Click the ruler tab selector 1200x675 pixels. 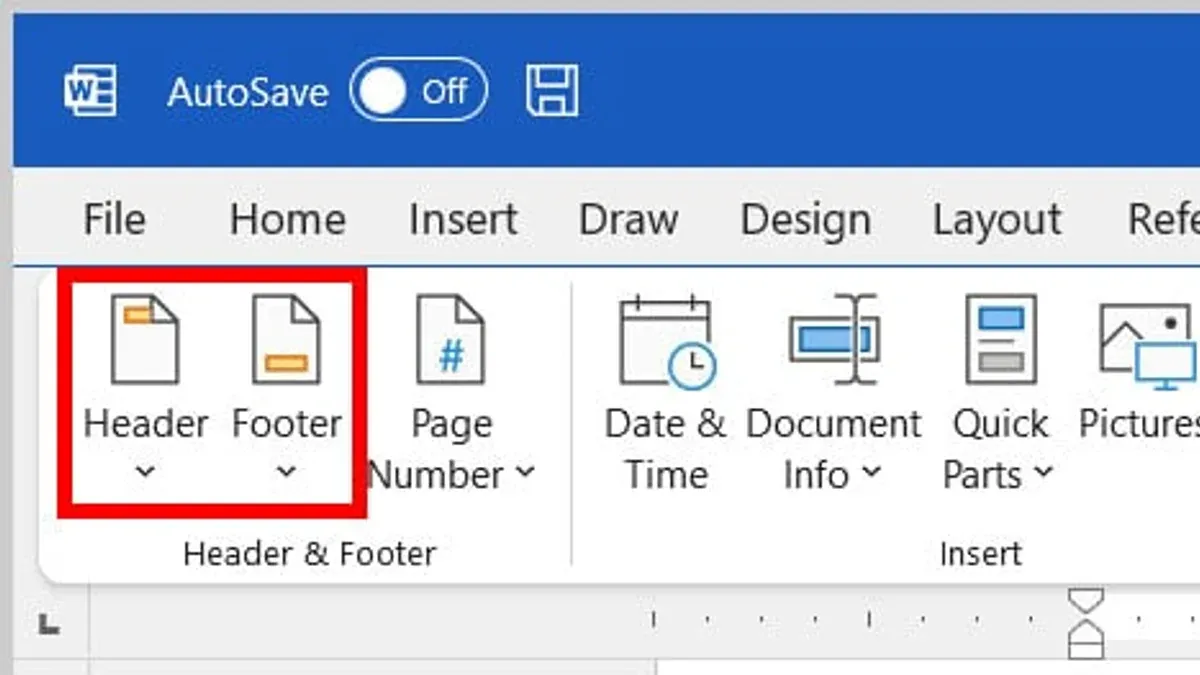coord(49,626)
